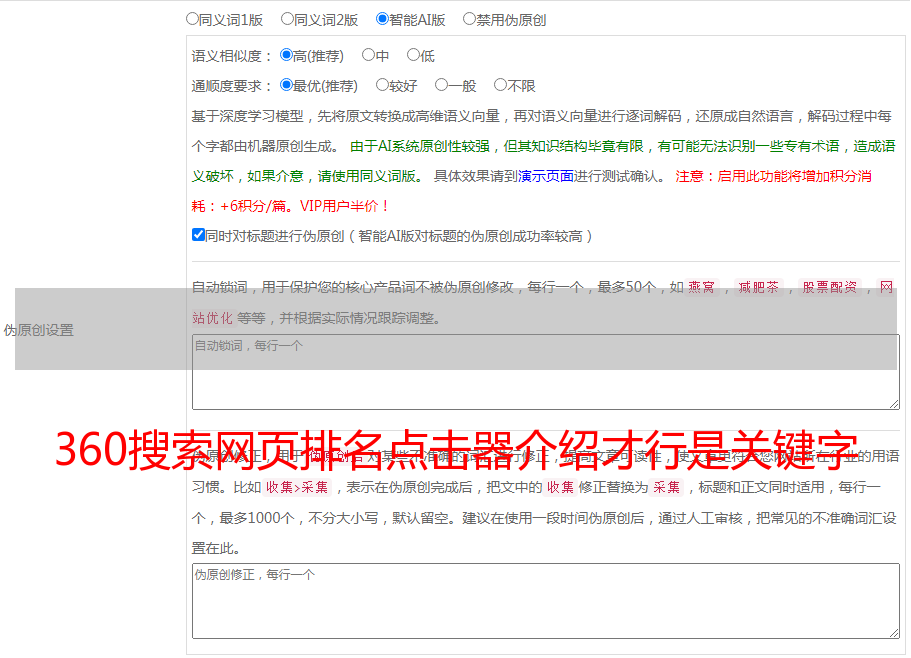Select 禁用伪原创 to disable rewriting
Image resolution: width=911 pixels, height=658 pixels.
pyautogui.click(x=469, y=19)
